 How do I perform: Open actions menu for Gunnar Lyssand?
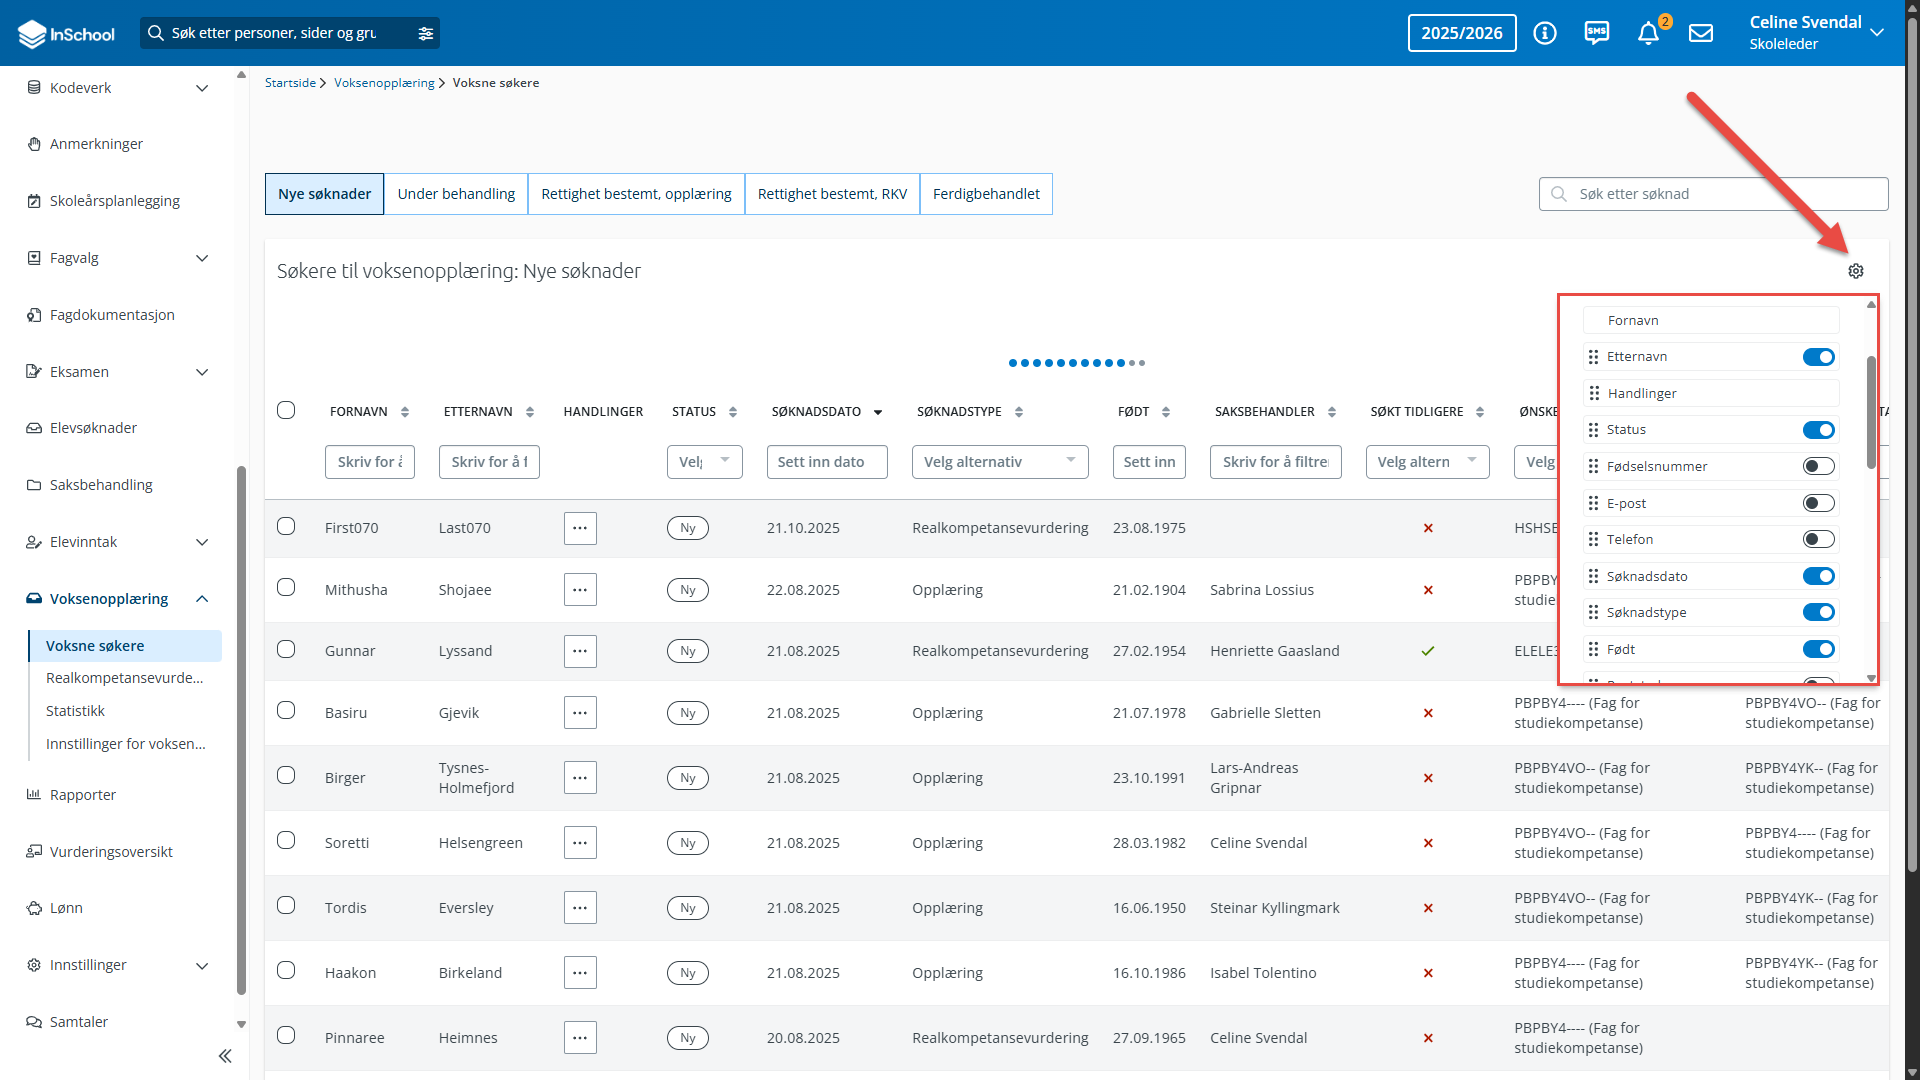tap(580, 651)
